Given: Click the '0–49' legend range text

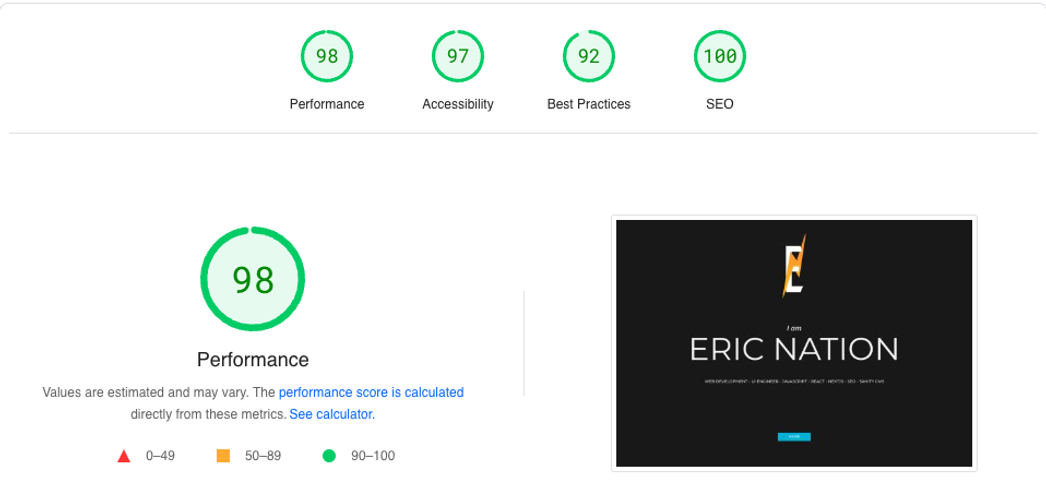Looking at the screenshot, I should point(160,456).
